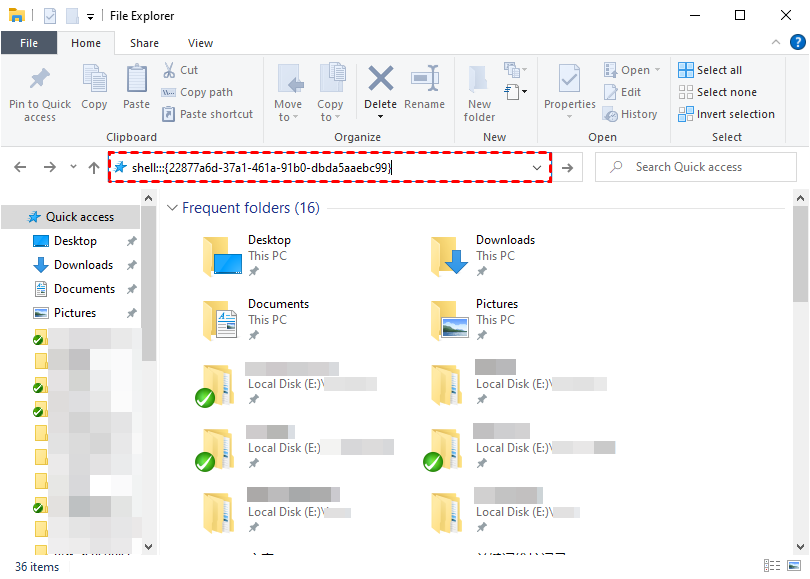
Task: Collapse the ribbon with the chevron
Action: [x=775, y=42]
